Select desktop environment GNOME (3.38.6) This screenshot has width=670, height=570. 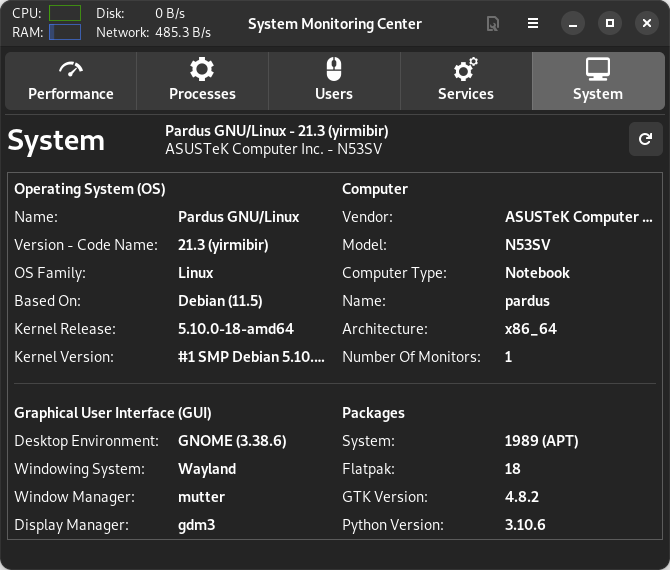pos(232,441)
